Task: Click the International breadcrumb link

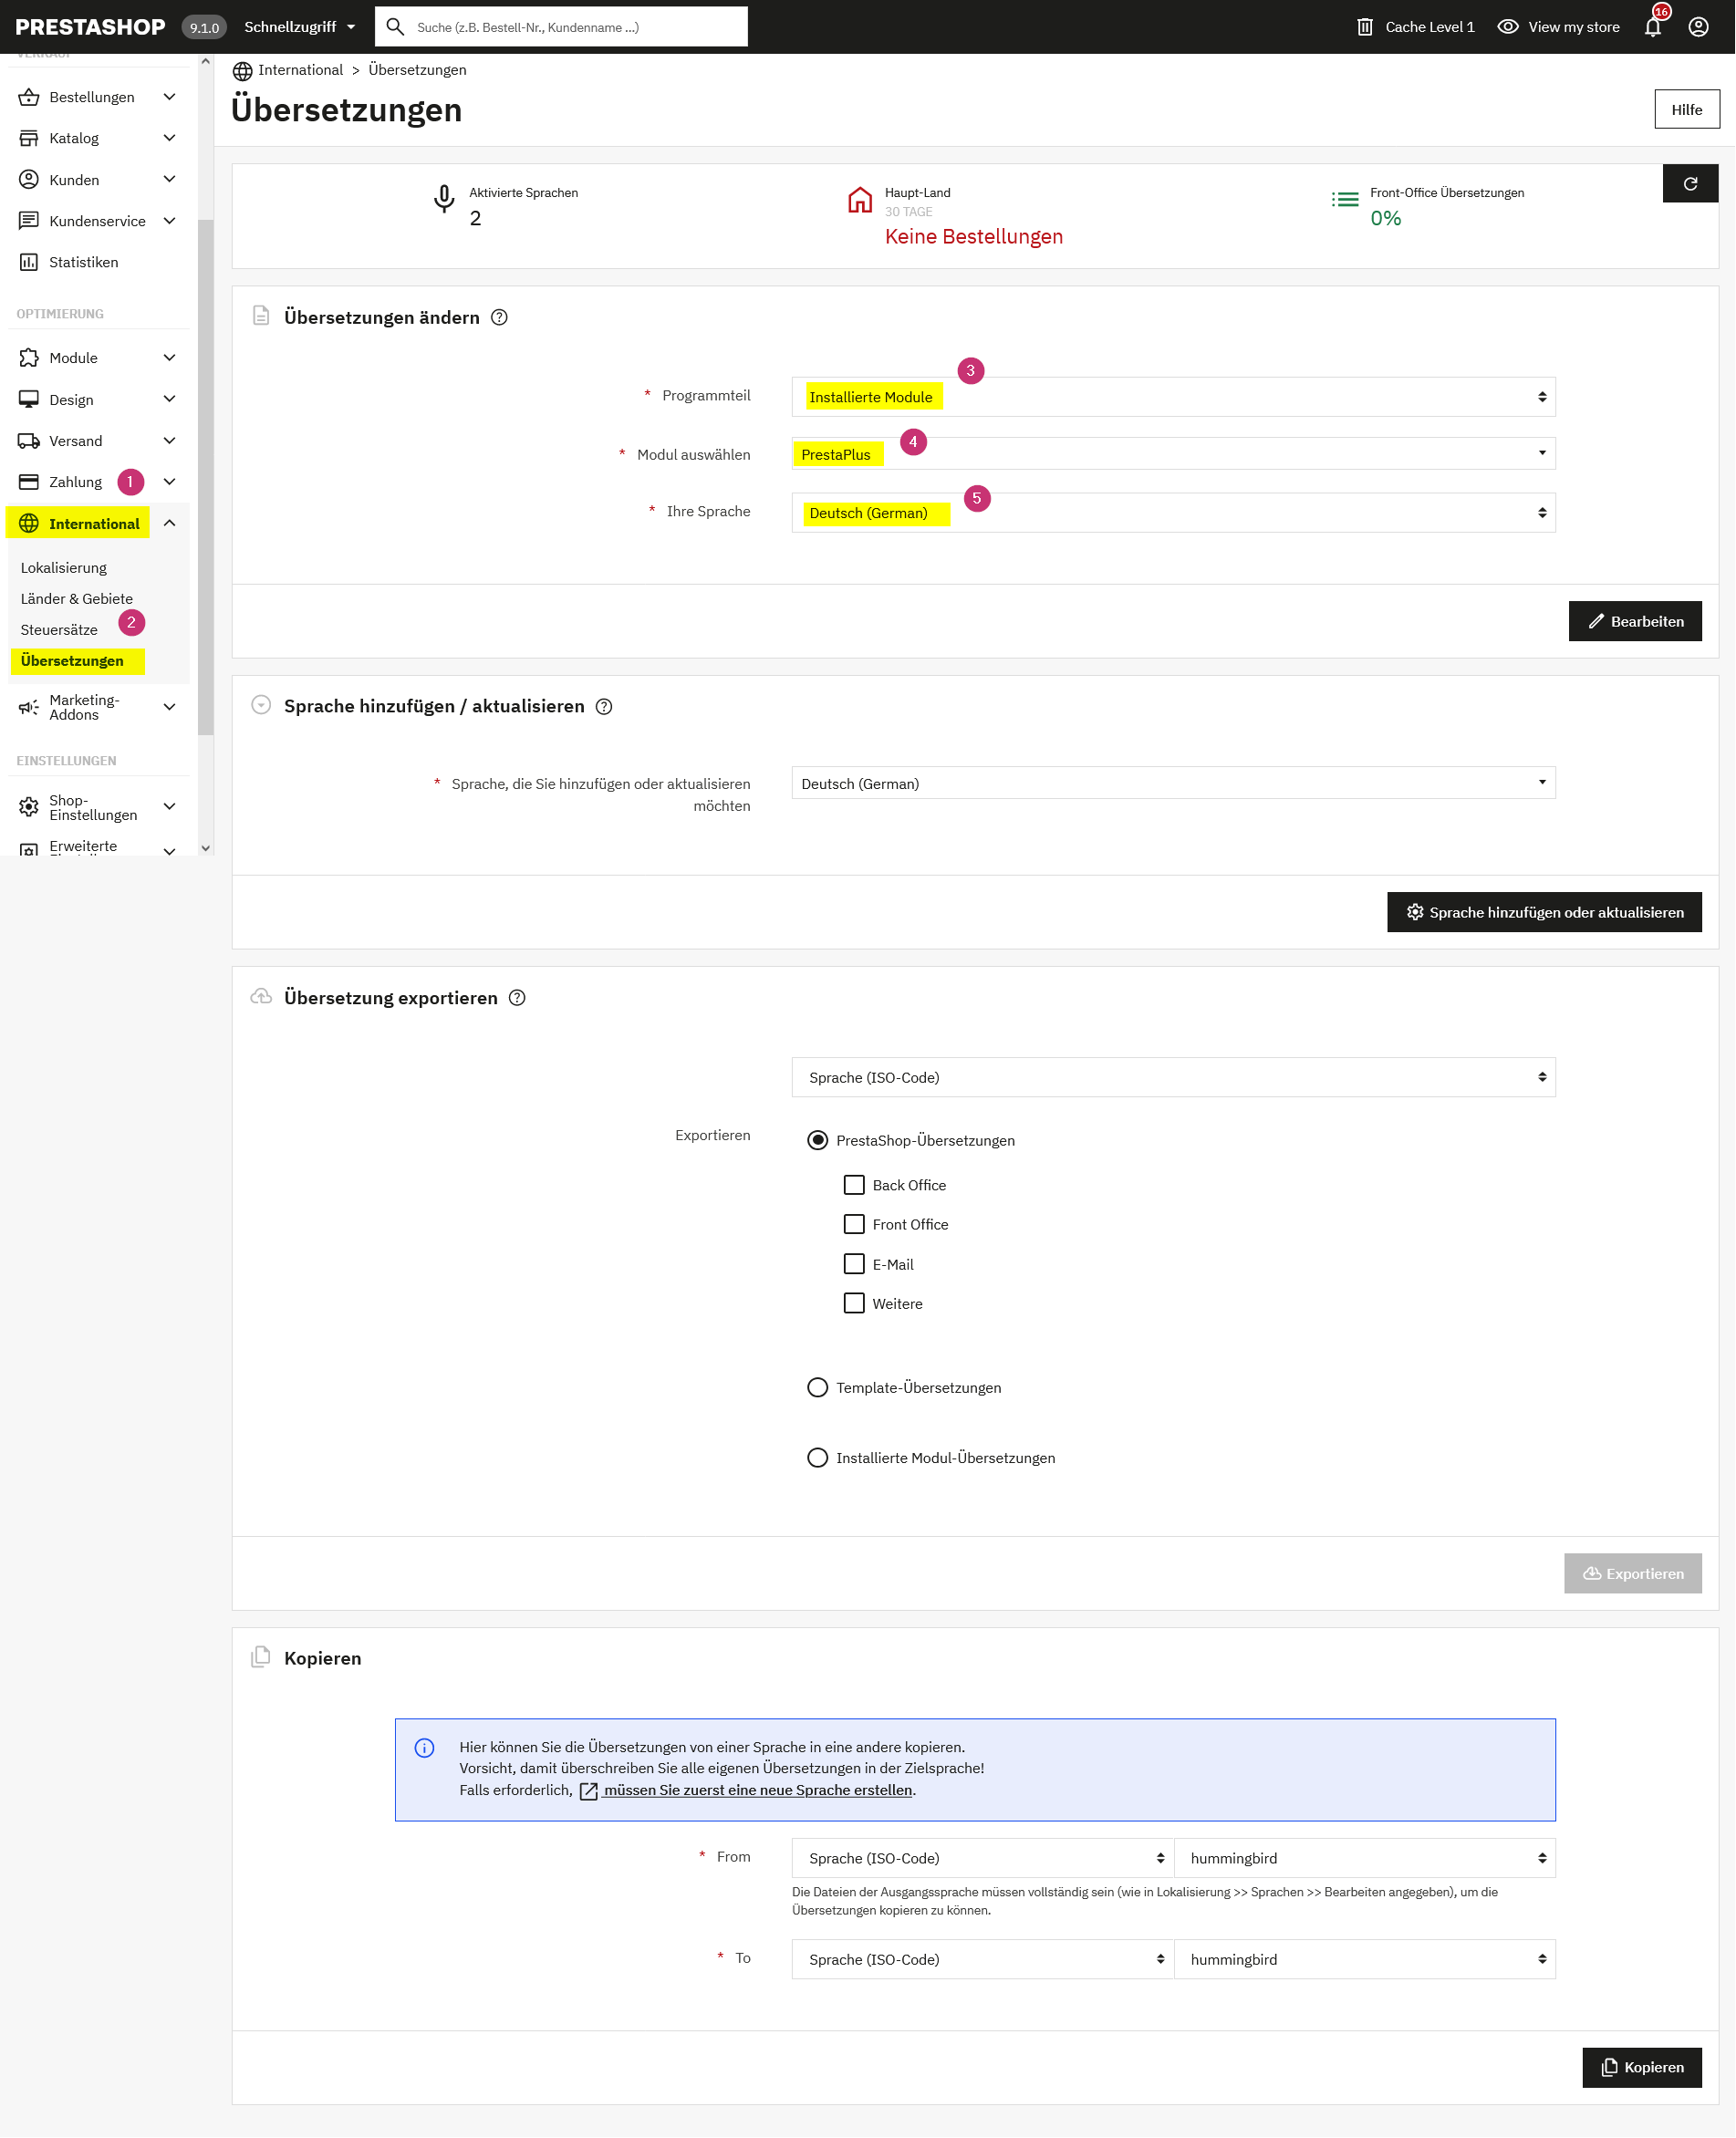Action: click(x=300, y=70)
